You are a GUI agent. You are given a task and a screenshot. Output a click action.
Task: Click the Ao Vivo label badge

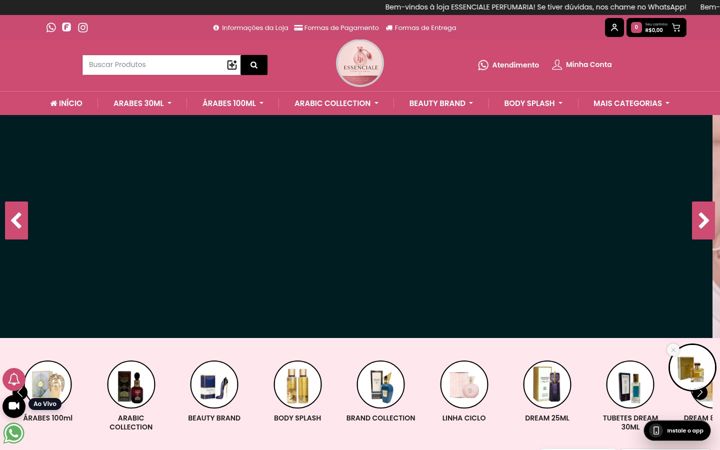point(45,404)
